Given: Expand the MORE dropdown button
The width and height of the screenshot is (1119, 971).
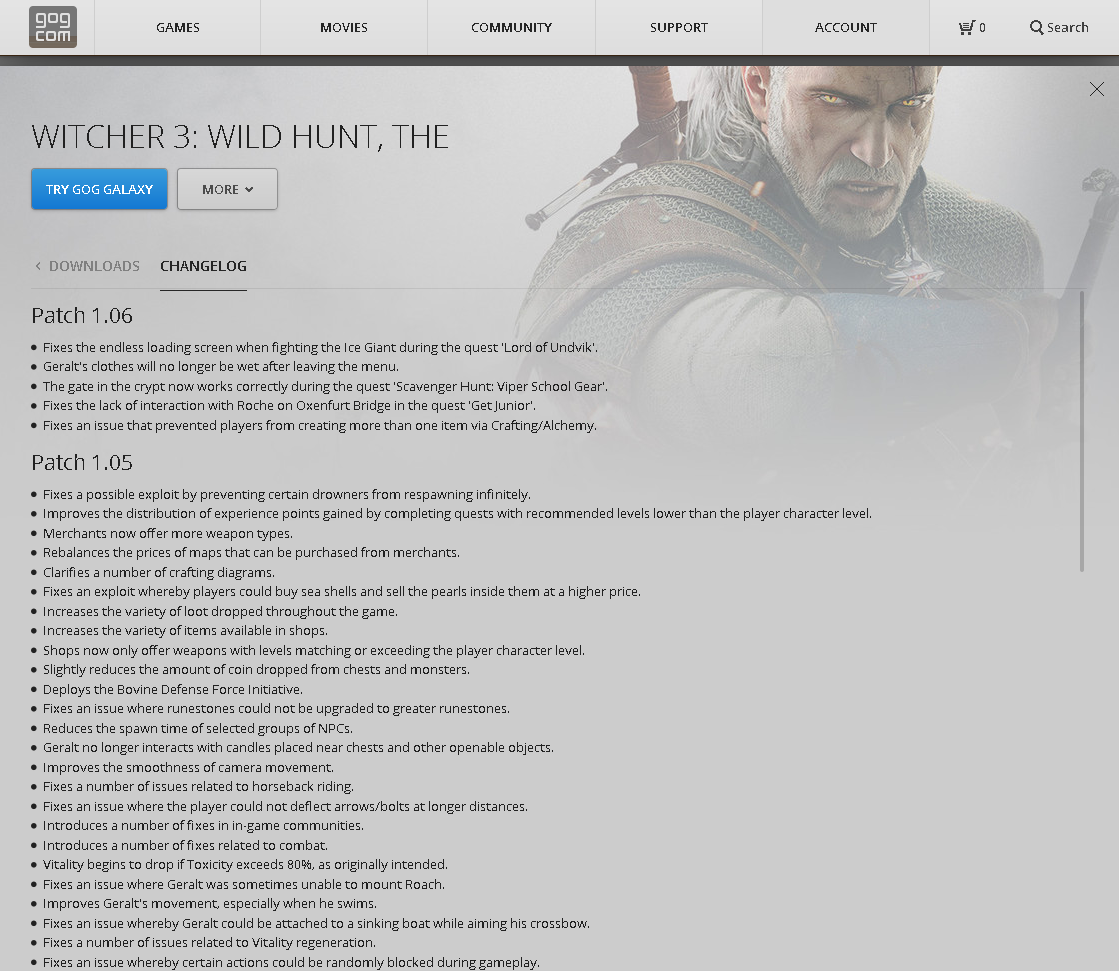Looking at the screenshot, I should point(228,189).
